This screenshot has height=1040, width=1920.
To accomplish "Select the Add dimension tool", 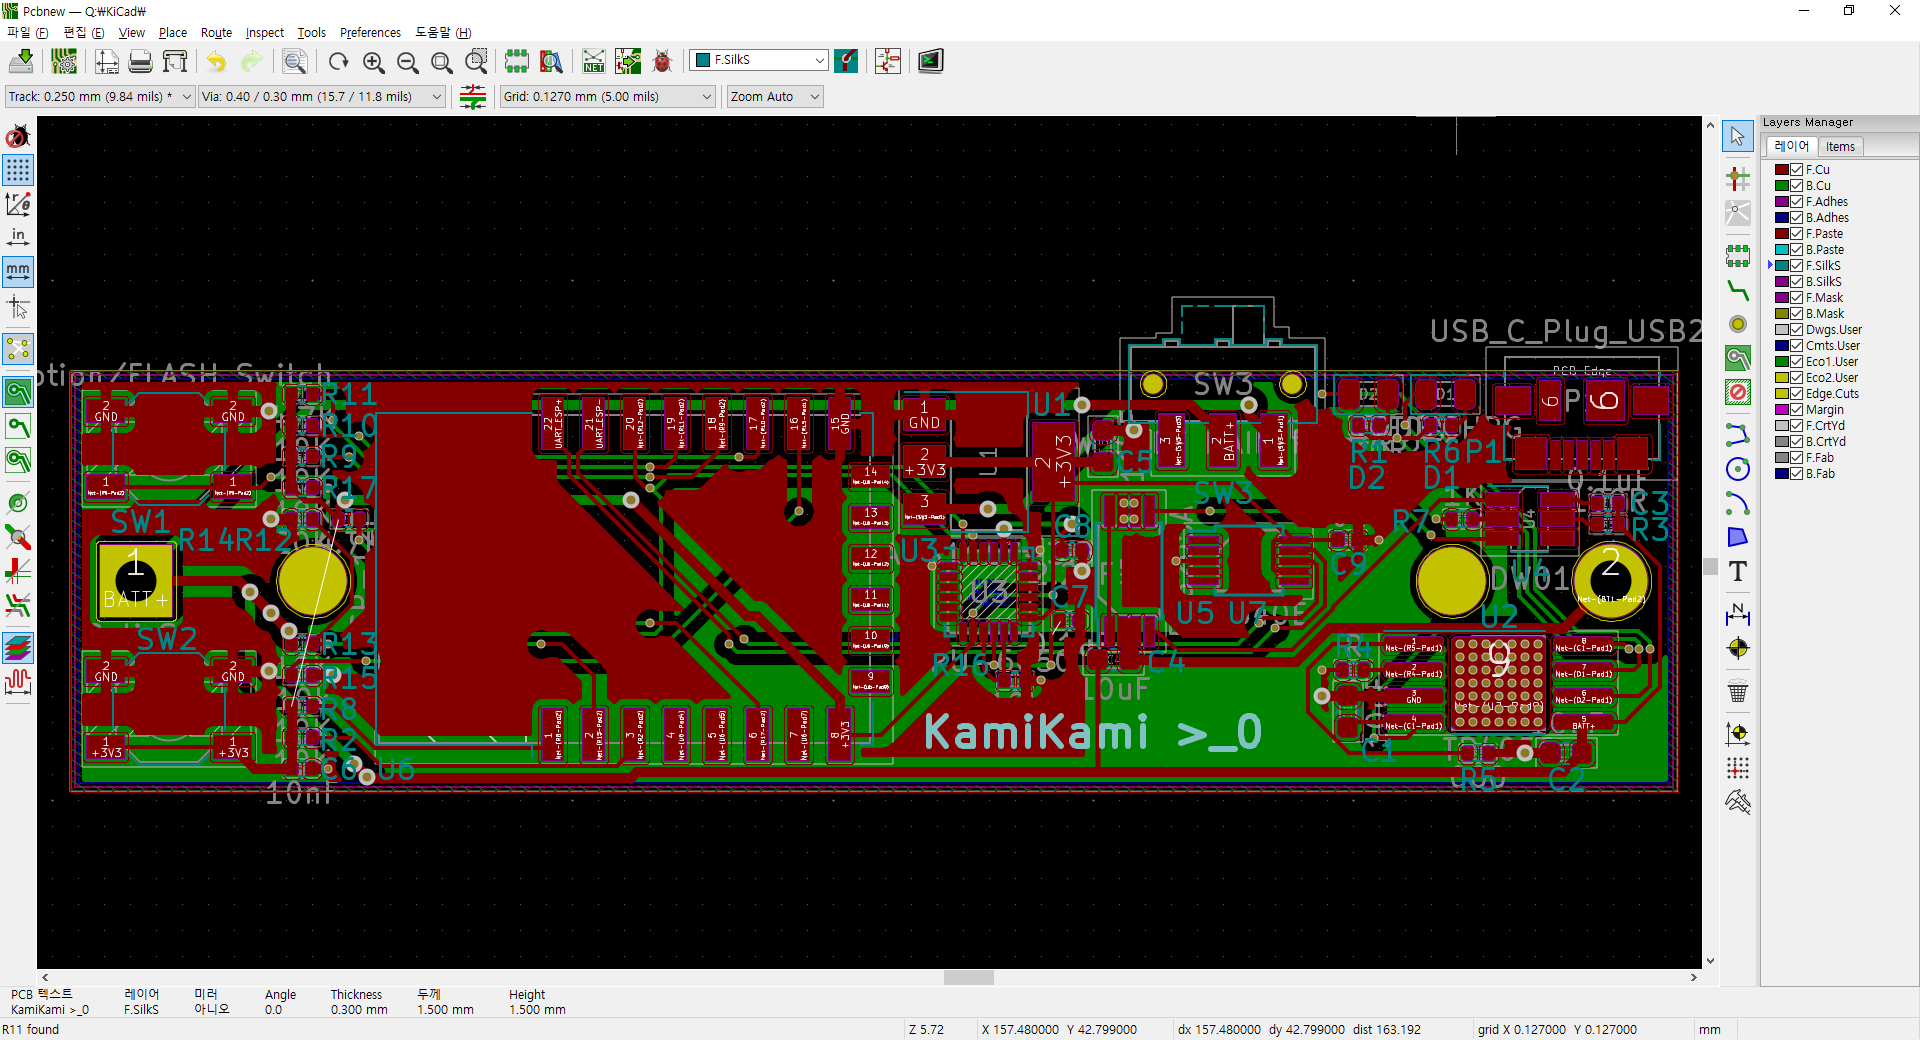I will point(1738,614).
